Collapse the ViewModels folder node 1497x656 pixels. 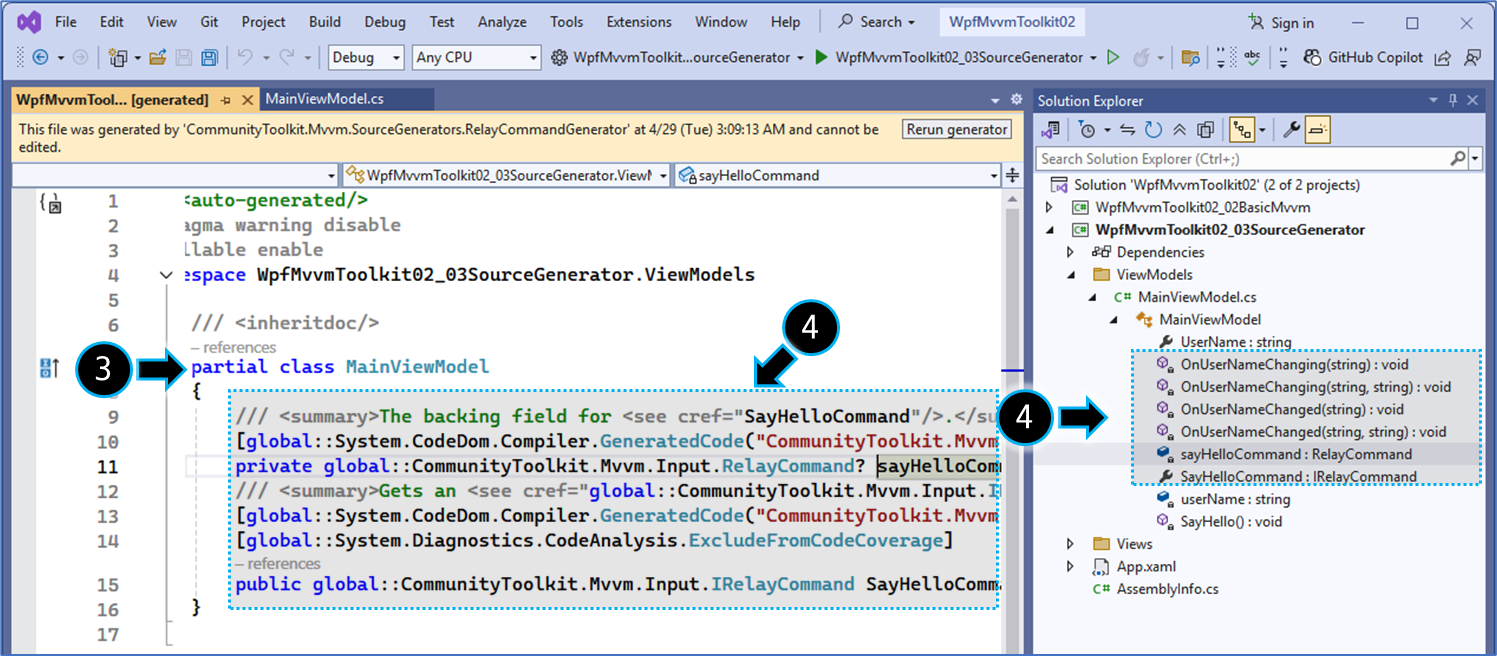(1070, 275)
